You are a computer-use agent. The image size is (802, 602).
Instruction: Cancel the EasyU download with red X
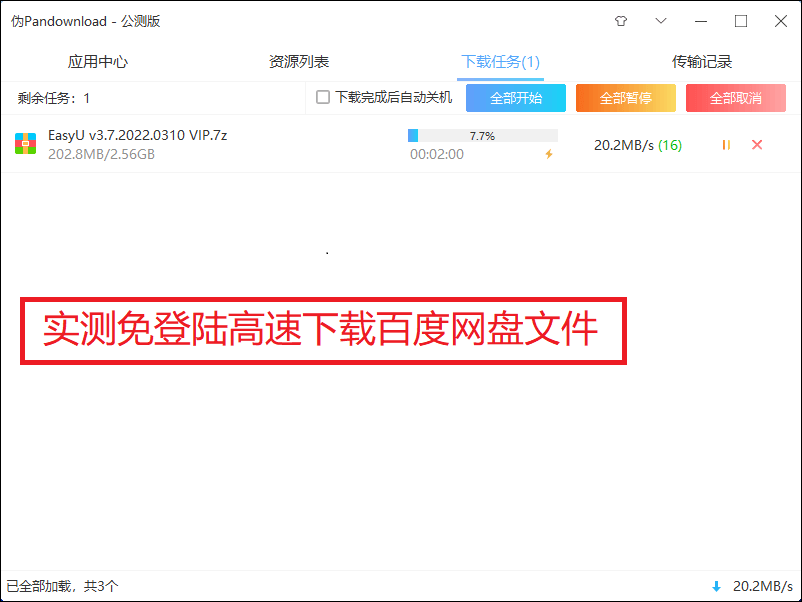(x=757, y=145)
